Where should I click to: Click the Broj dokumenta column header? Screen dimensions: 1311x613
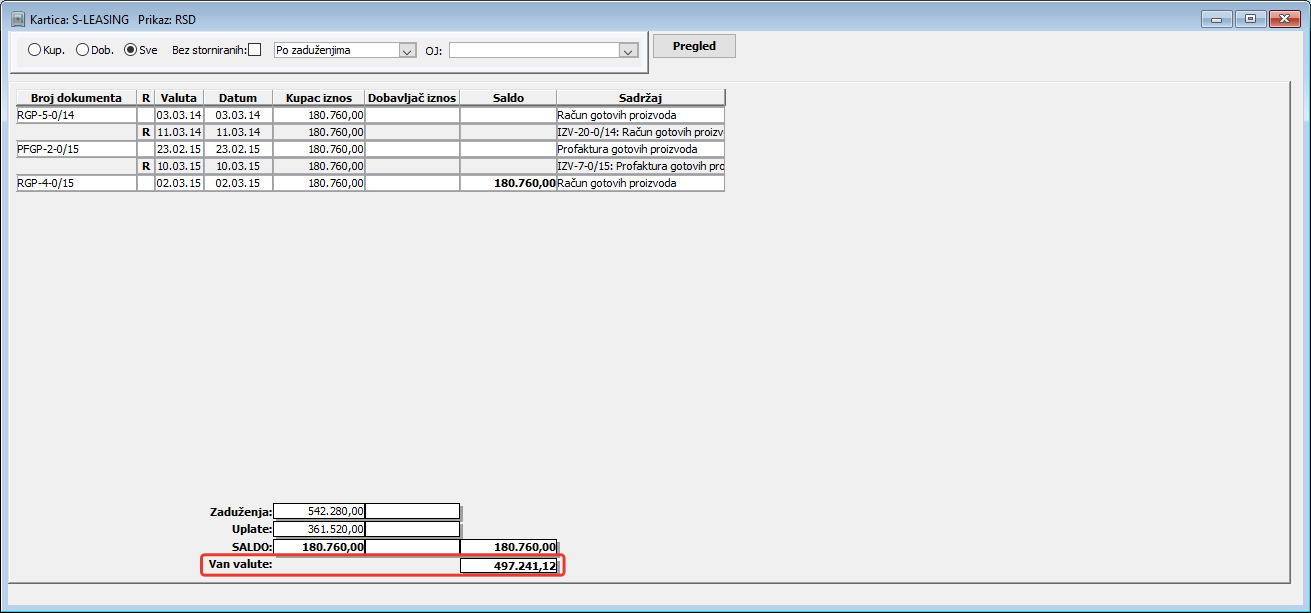tap(77, 98)
